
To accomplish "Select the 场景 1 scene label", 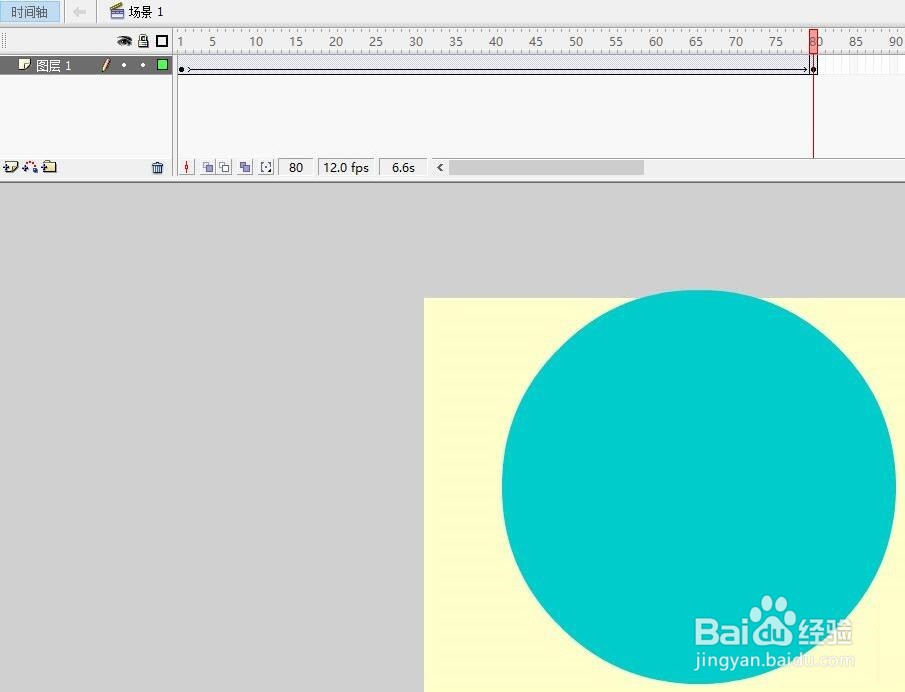I will (x=146, y=12).
